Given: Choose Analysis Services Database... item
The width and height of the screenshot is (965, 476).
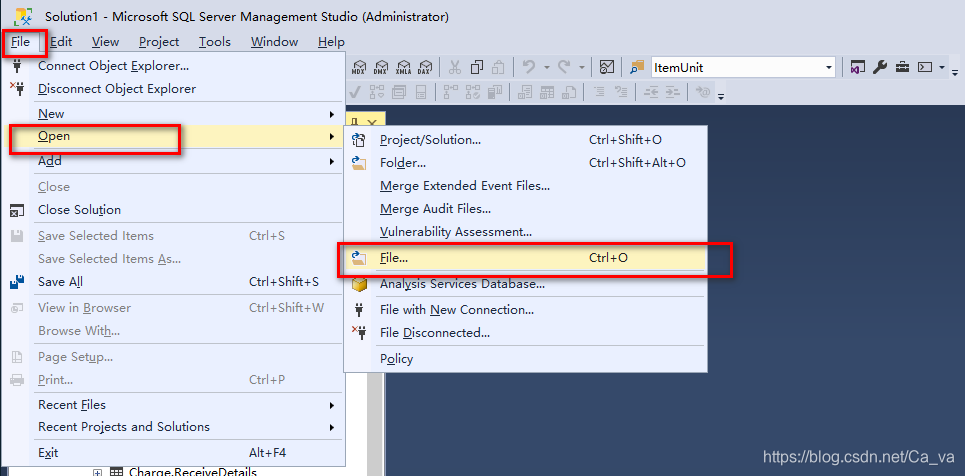Looking at the screenshot, I should (525, 284).
